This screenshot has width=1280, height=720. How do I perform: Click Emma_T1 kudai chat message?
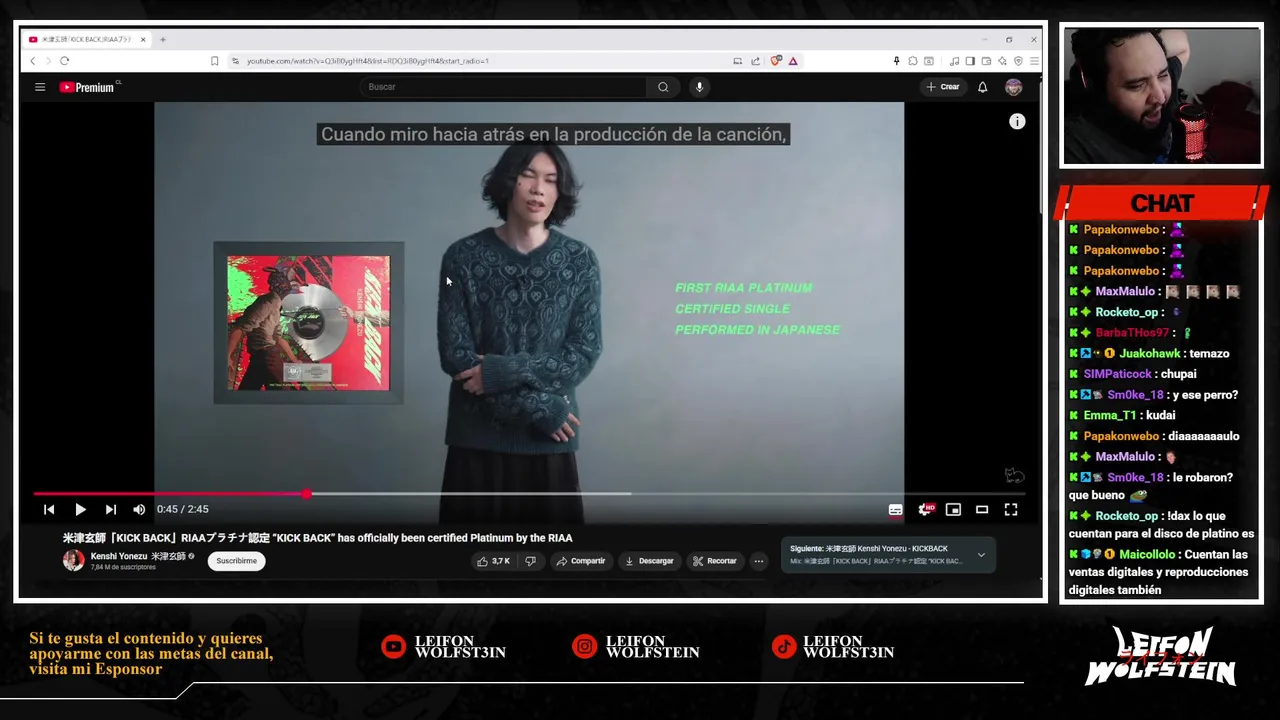click(x=1122, y=415)
